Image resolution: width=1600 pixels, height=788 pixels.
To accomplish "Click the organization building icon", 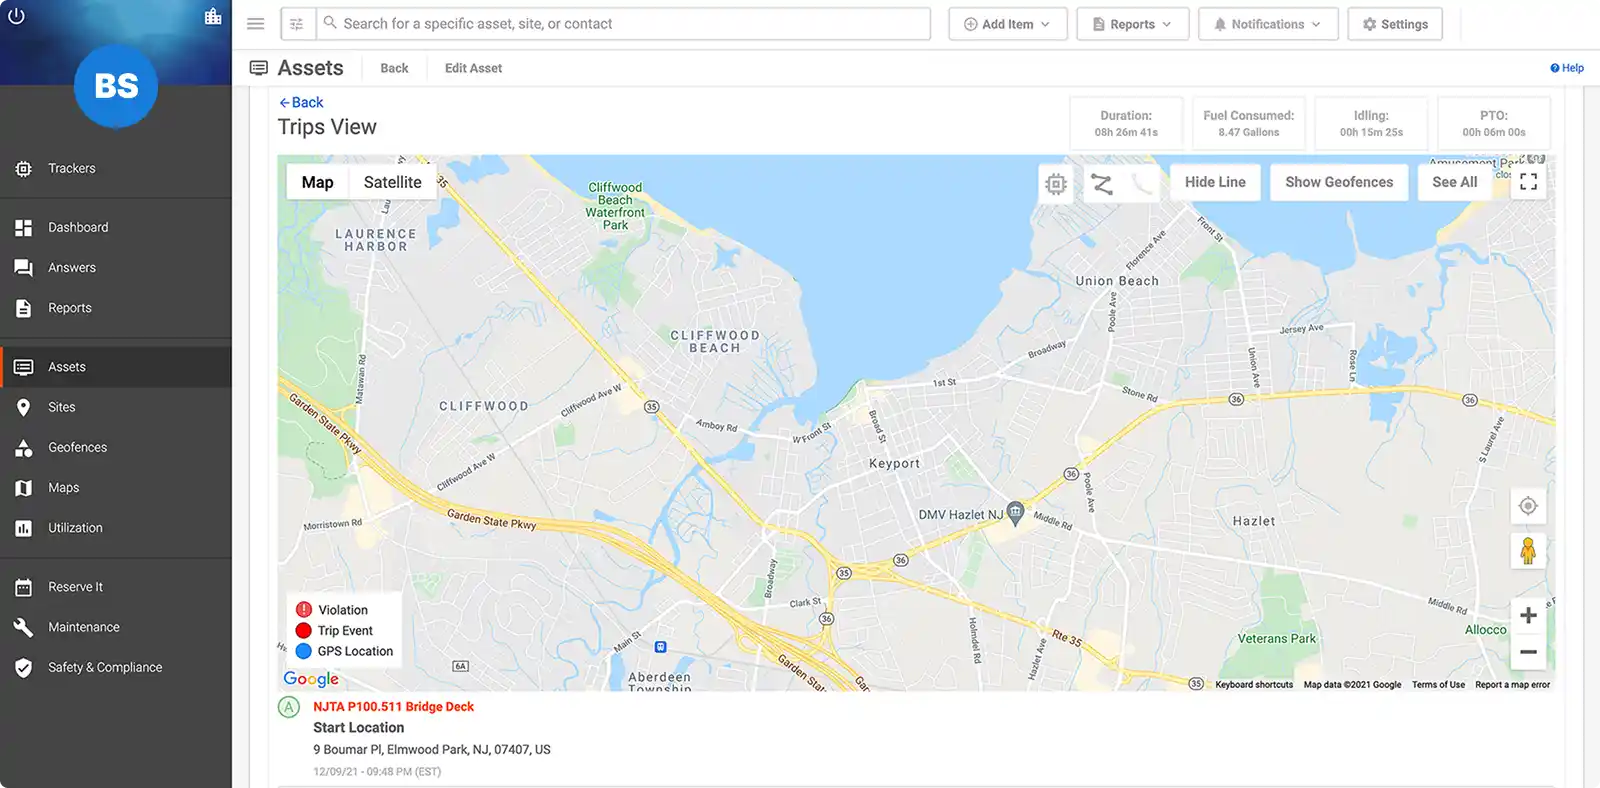I will 213,16.
